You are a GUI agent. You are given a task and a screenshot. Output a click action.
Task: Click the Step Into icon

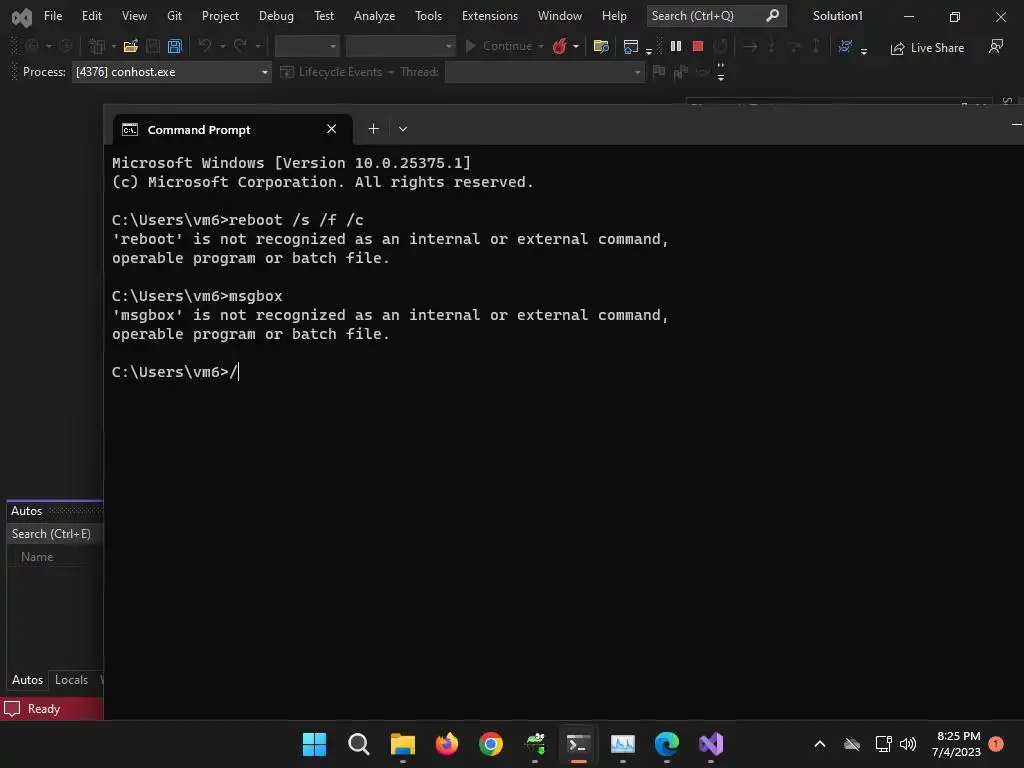tap(772, 46)
